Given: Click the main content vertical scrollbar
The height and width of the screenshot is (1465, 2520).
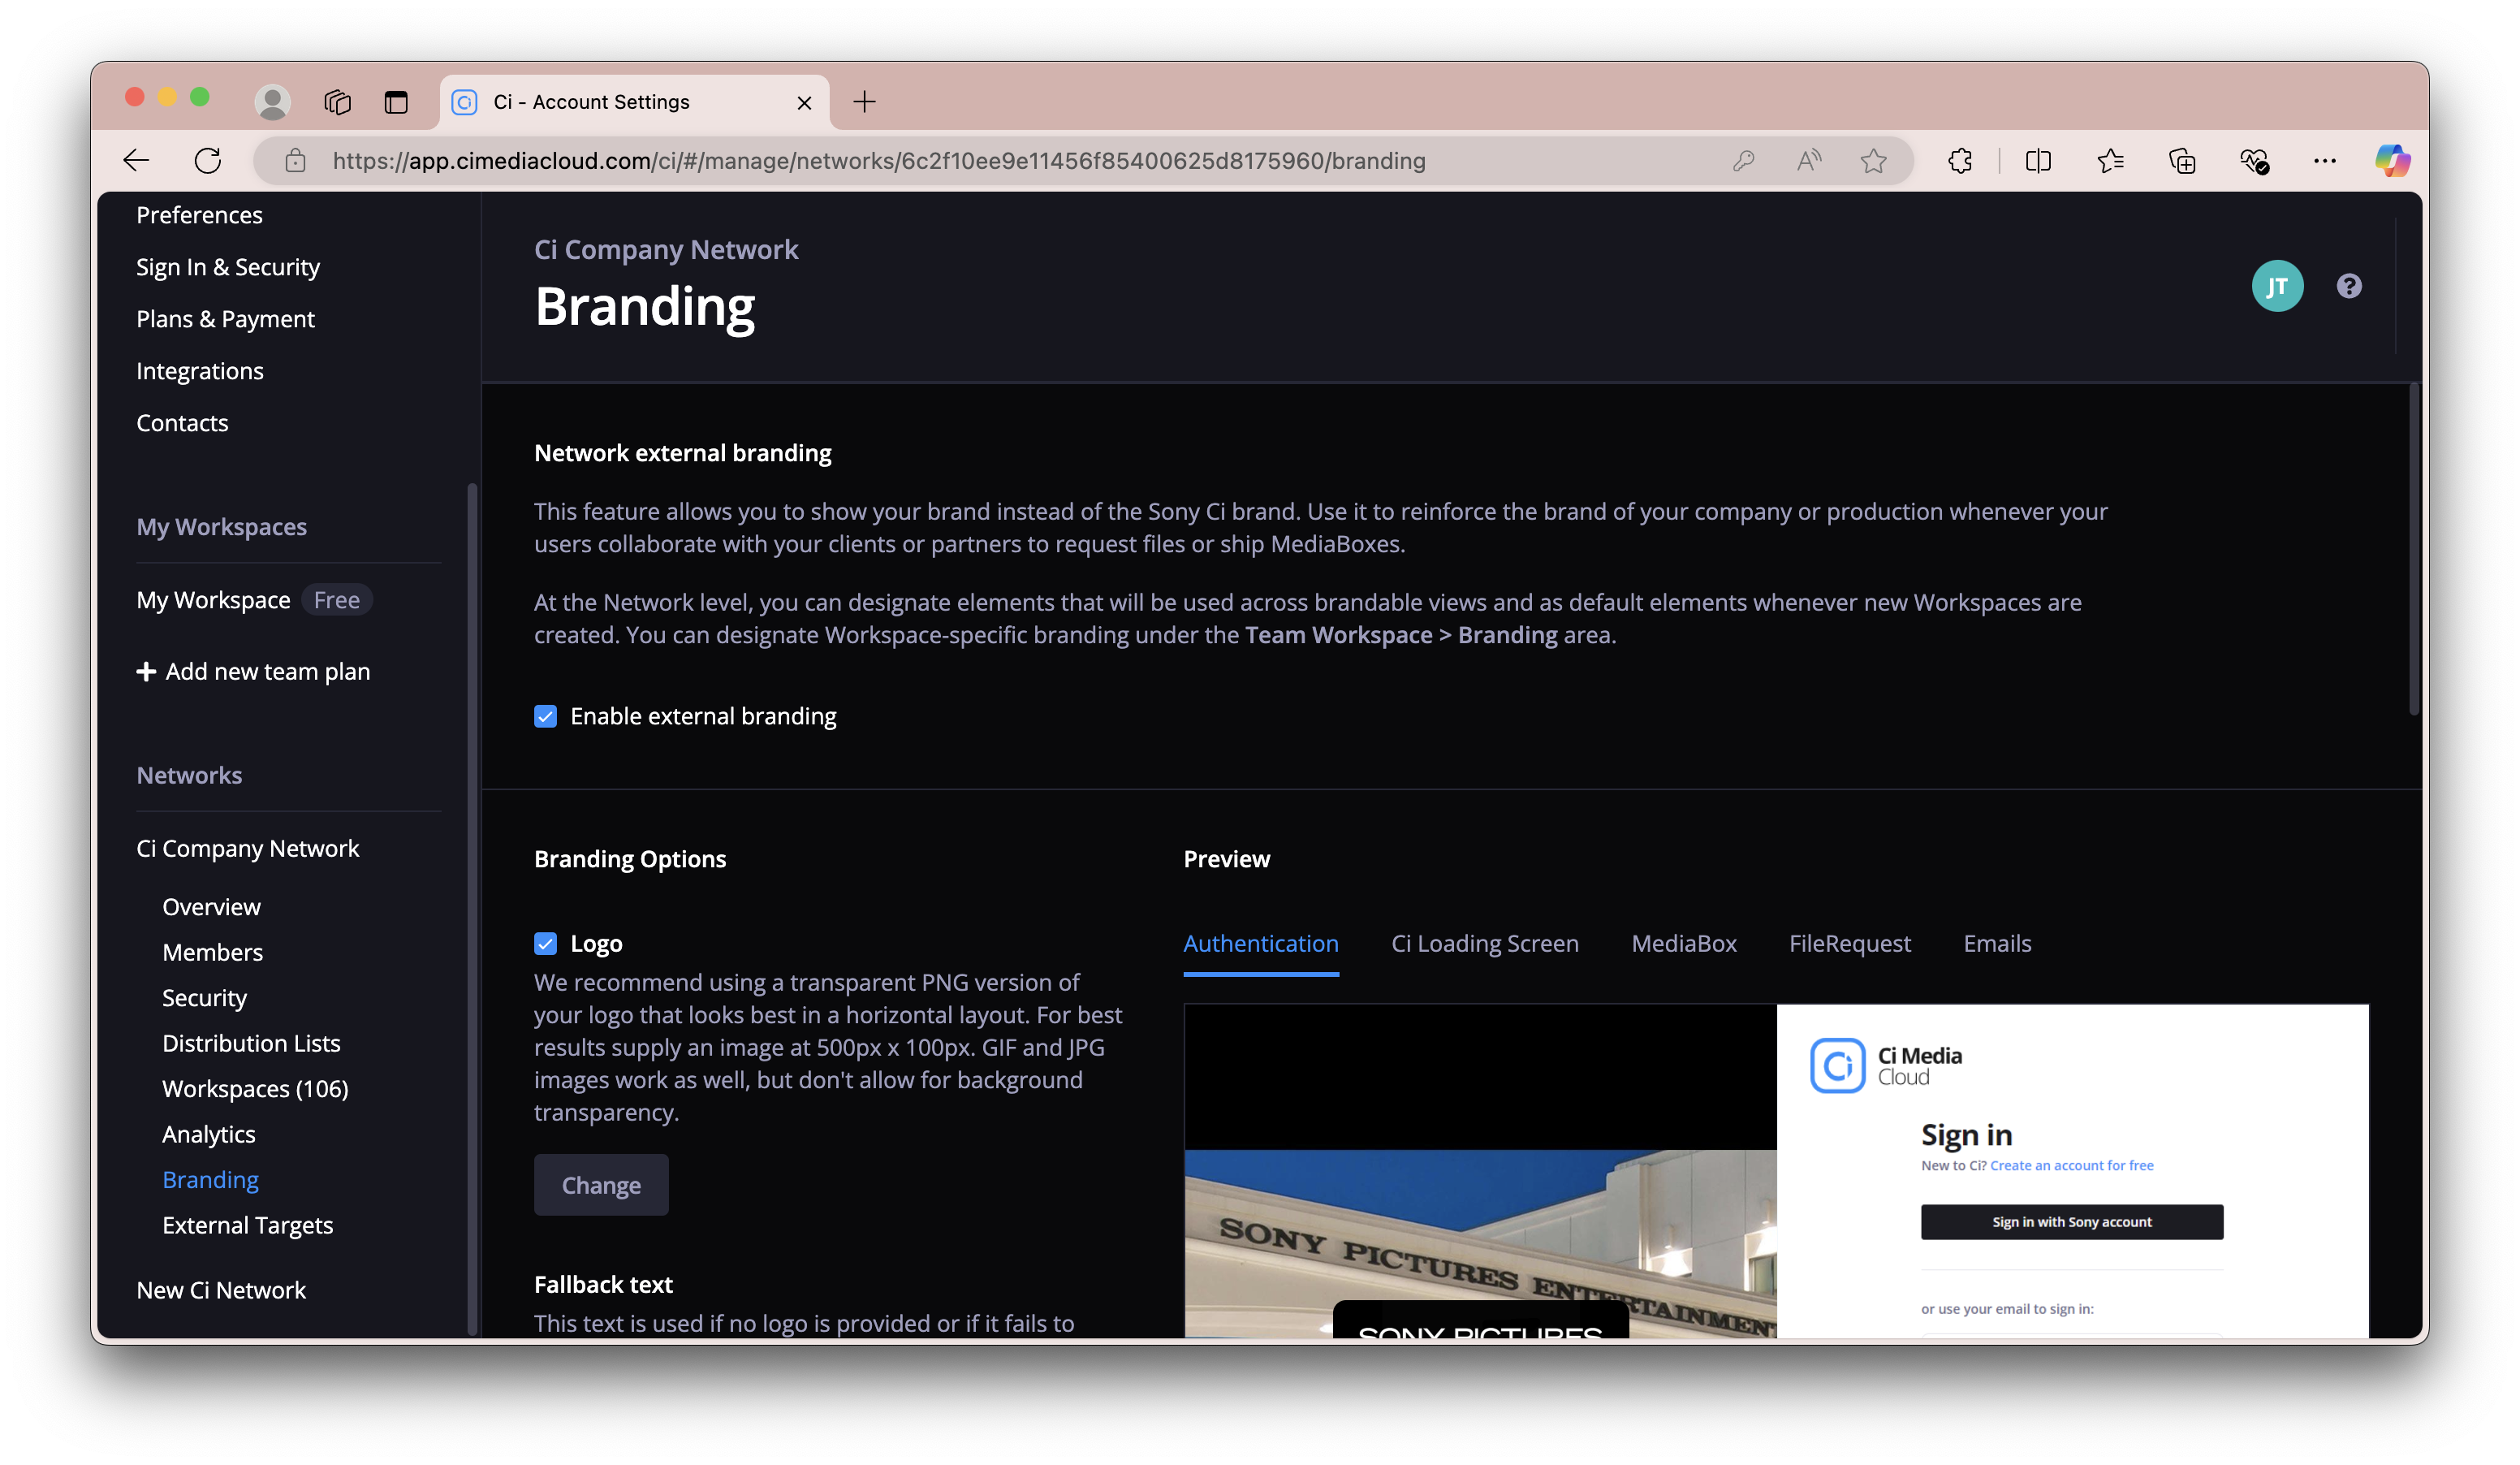Looking at the screenshot, I should pyautogui.click(x=2413, y=548).
